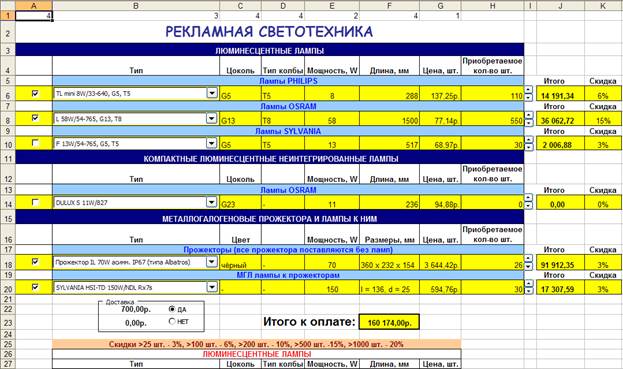The width and height of the screenshot is (623, 369).
Task: Click the G13 socket cell
Action: [x=240, y=119]
